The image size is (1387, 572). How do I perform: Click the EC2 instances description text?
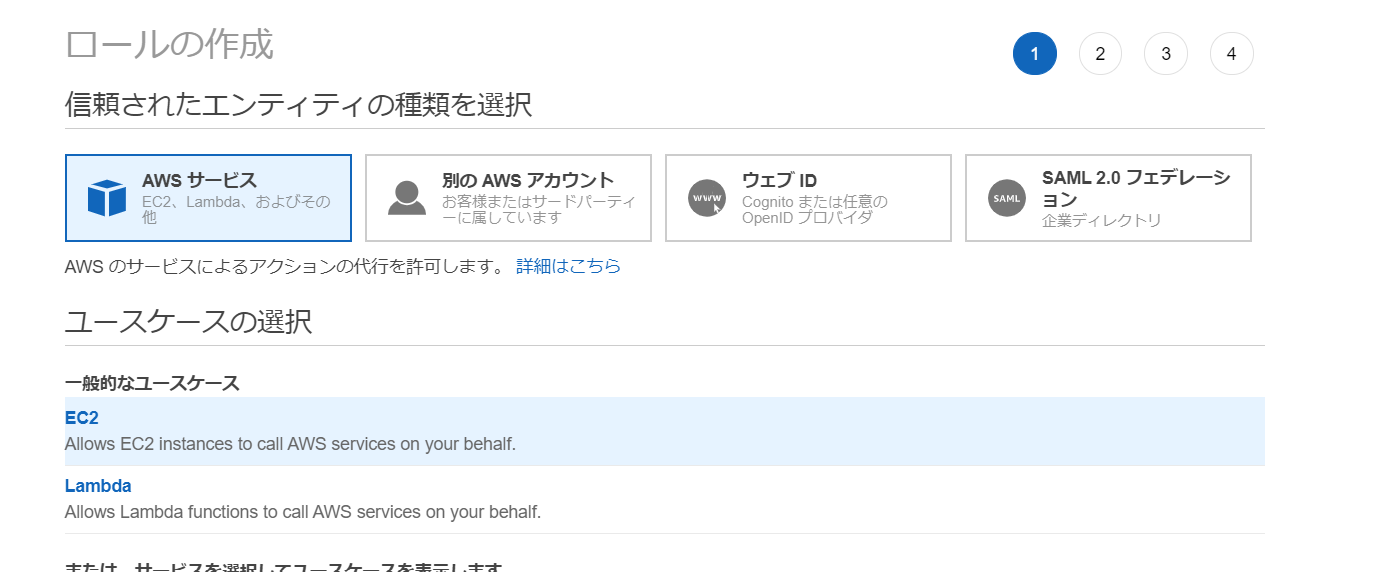click(290, 444)
